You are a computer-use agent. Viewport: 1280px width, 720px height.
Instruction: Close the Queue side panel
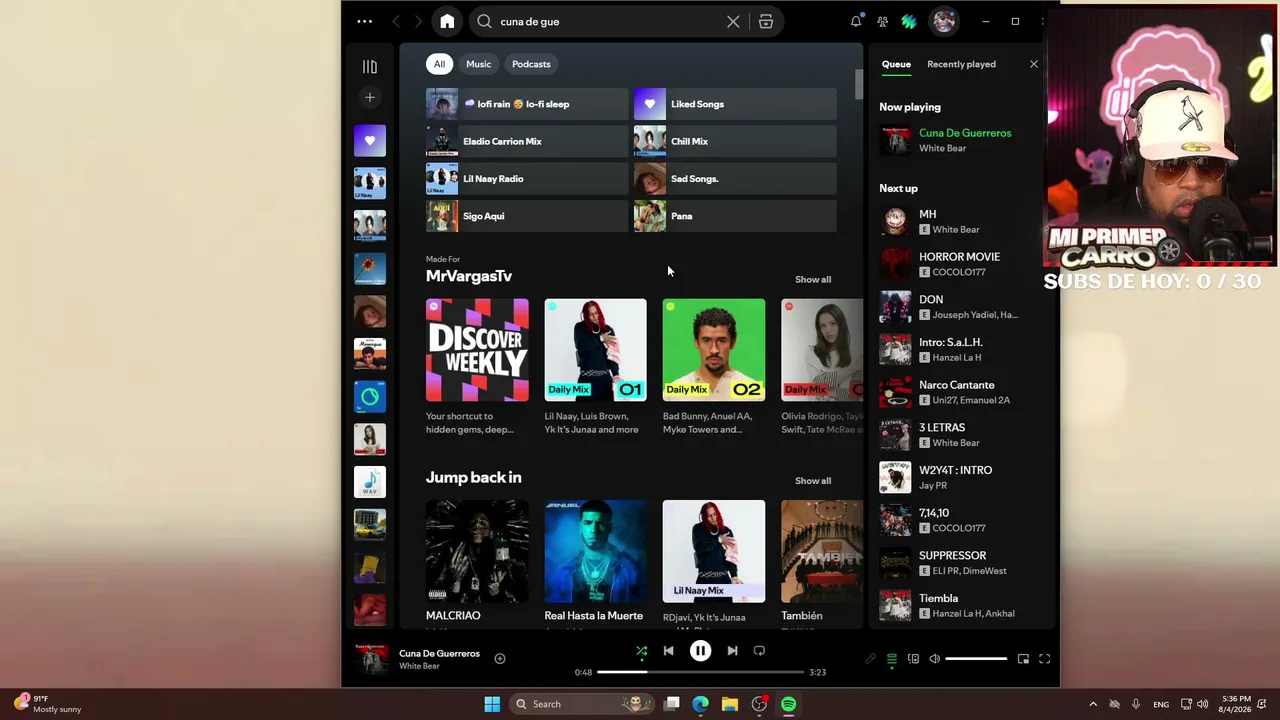coord(1034,64)
